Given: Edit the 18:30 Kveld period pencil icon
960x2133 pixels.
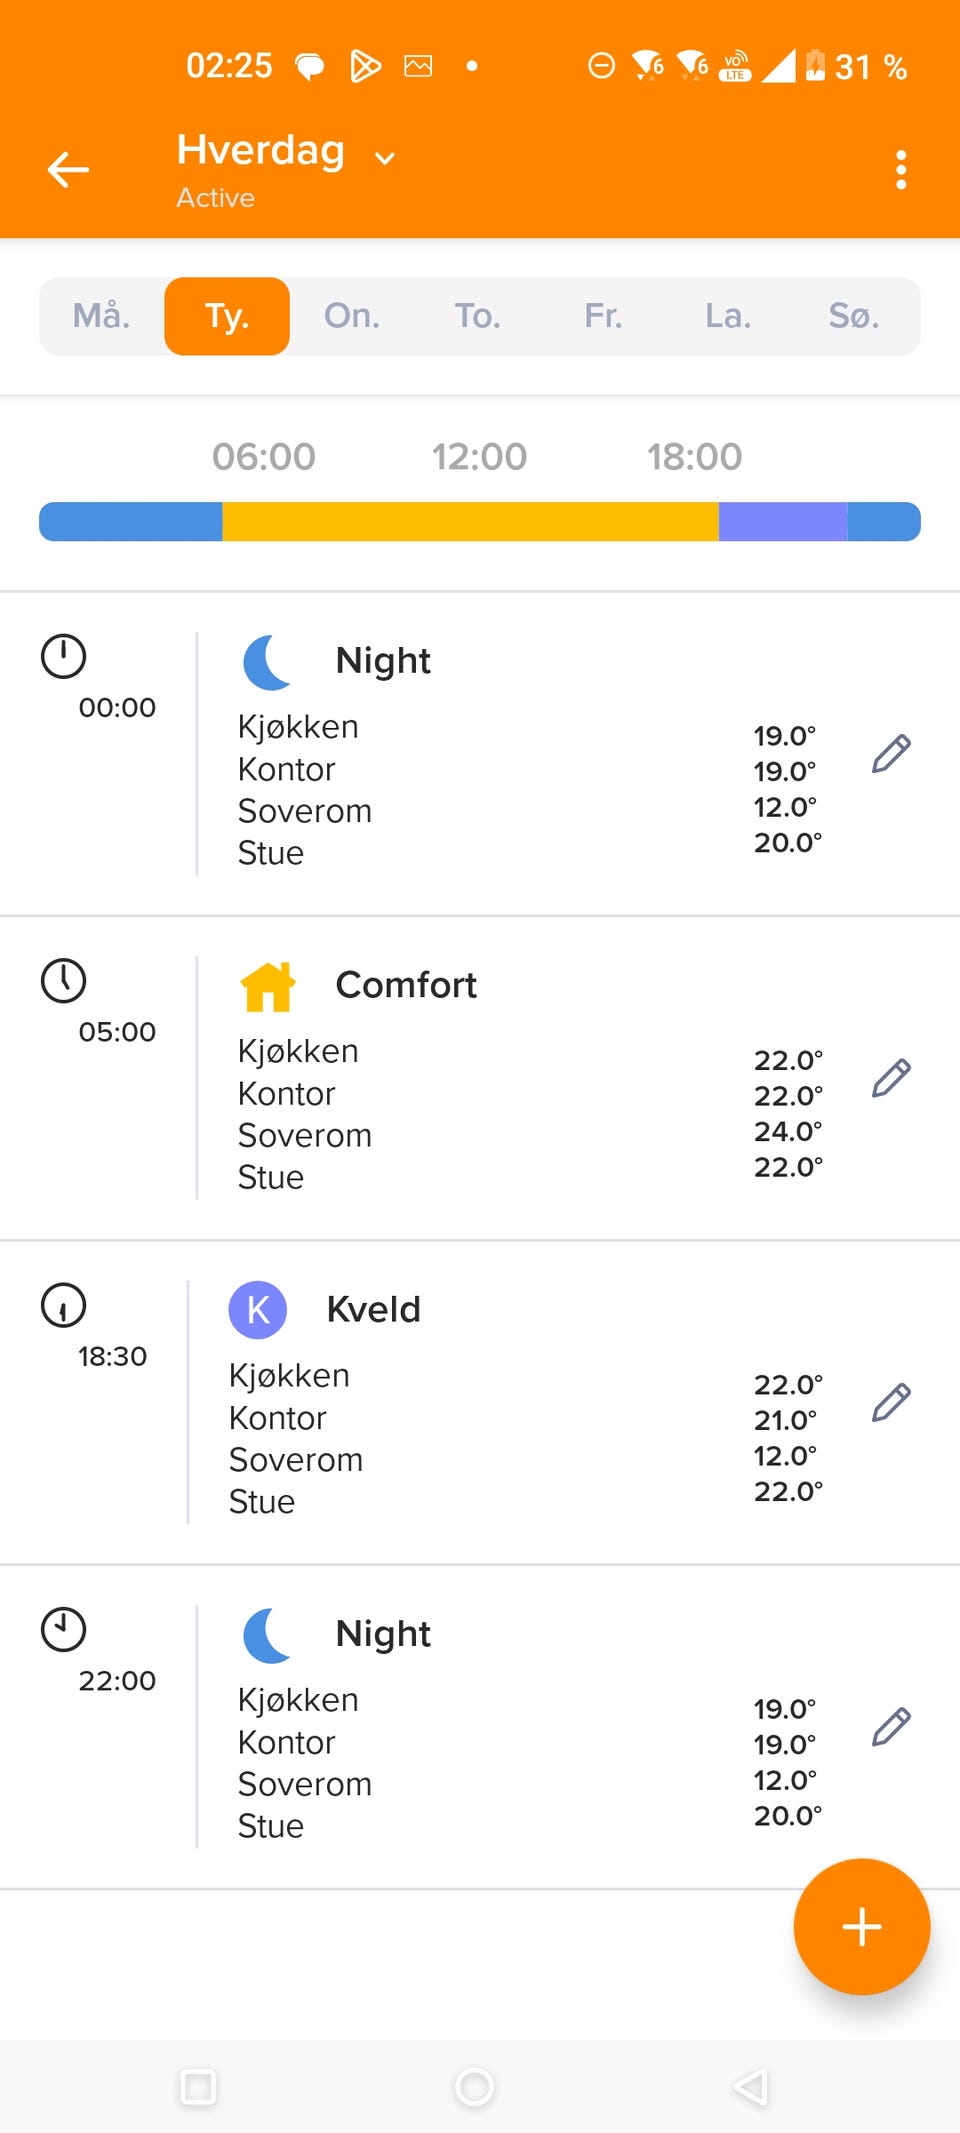Looking at the screenshot, I should [891, 1403].
